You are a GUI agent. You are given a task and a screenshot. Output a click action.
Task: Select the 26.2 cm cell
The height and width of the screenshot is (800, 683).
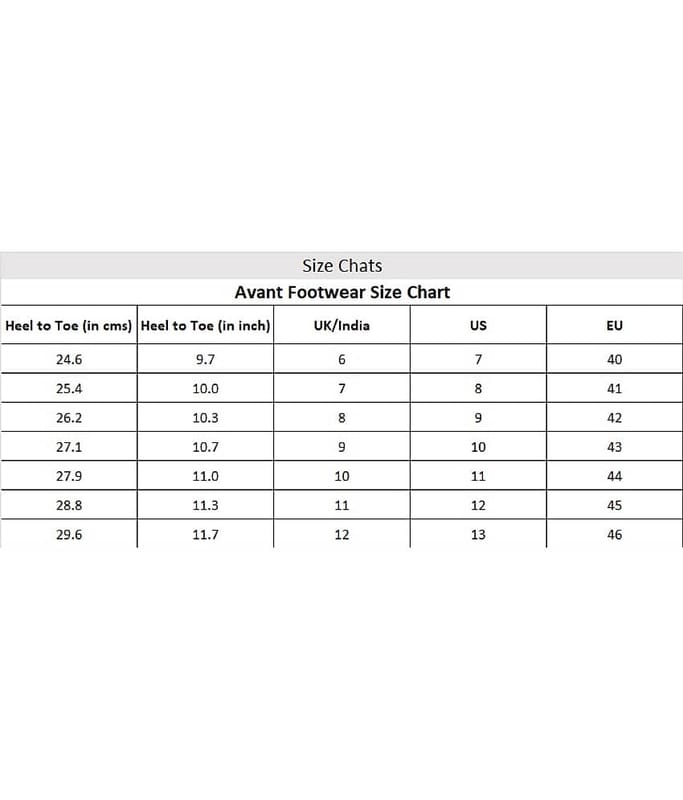(x=69, y=418)
